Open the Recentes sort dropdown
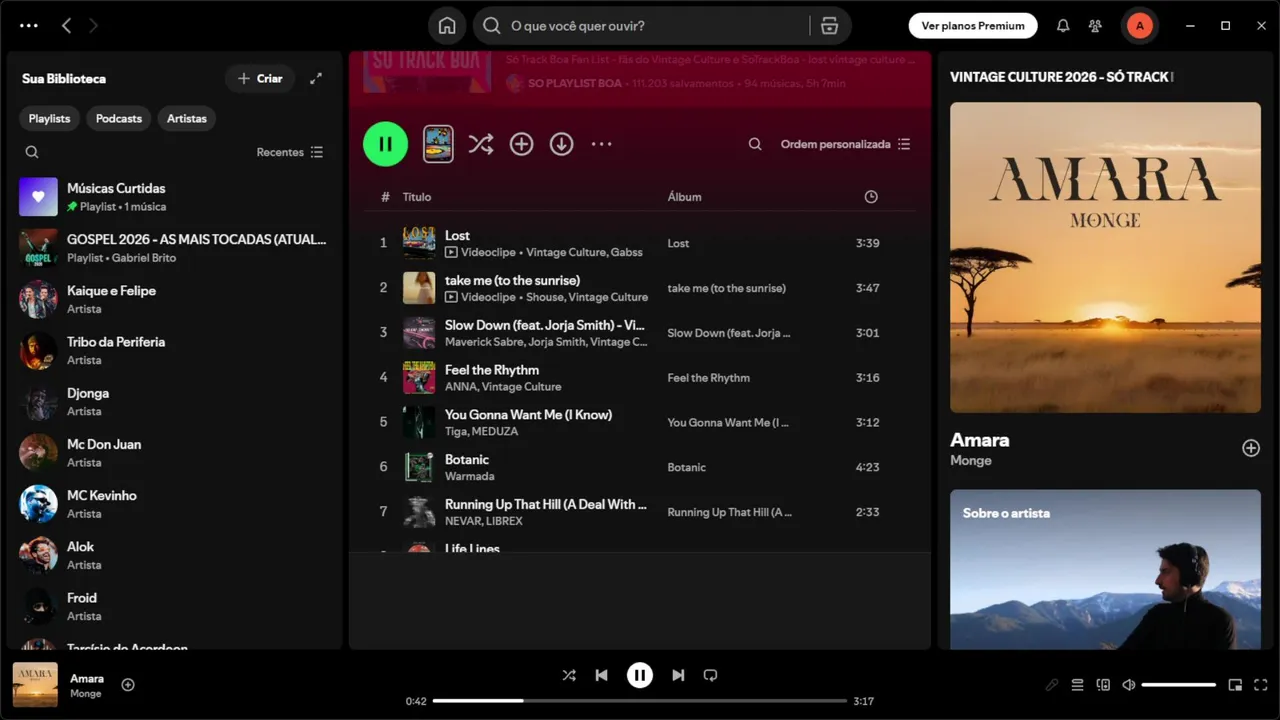This screenshot has width=1280, height=720. pos(290,152)
